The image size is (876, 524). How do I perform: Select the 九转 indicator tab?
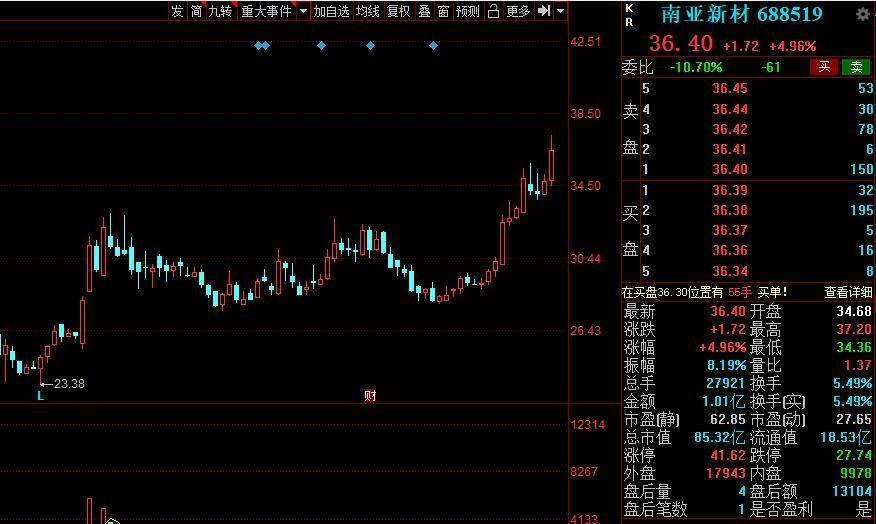click(x=220, y=11)
